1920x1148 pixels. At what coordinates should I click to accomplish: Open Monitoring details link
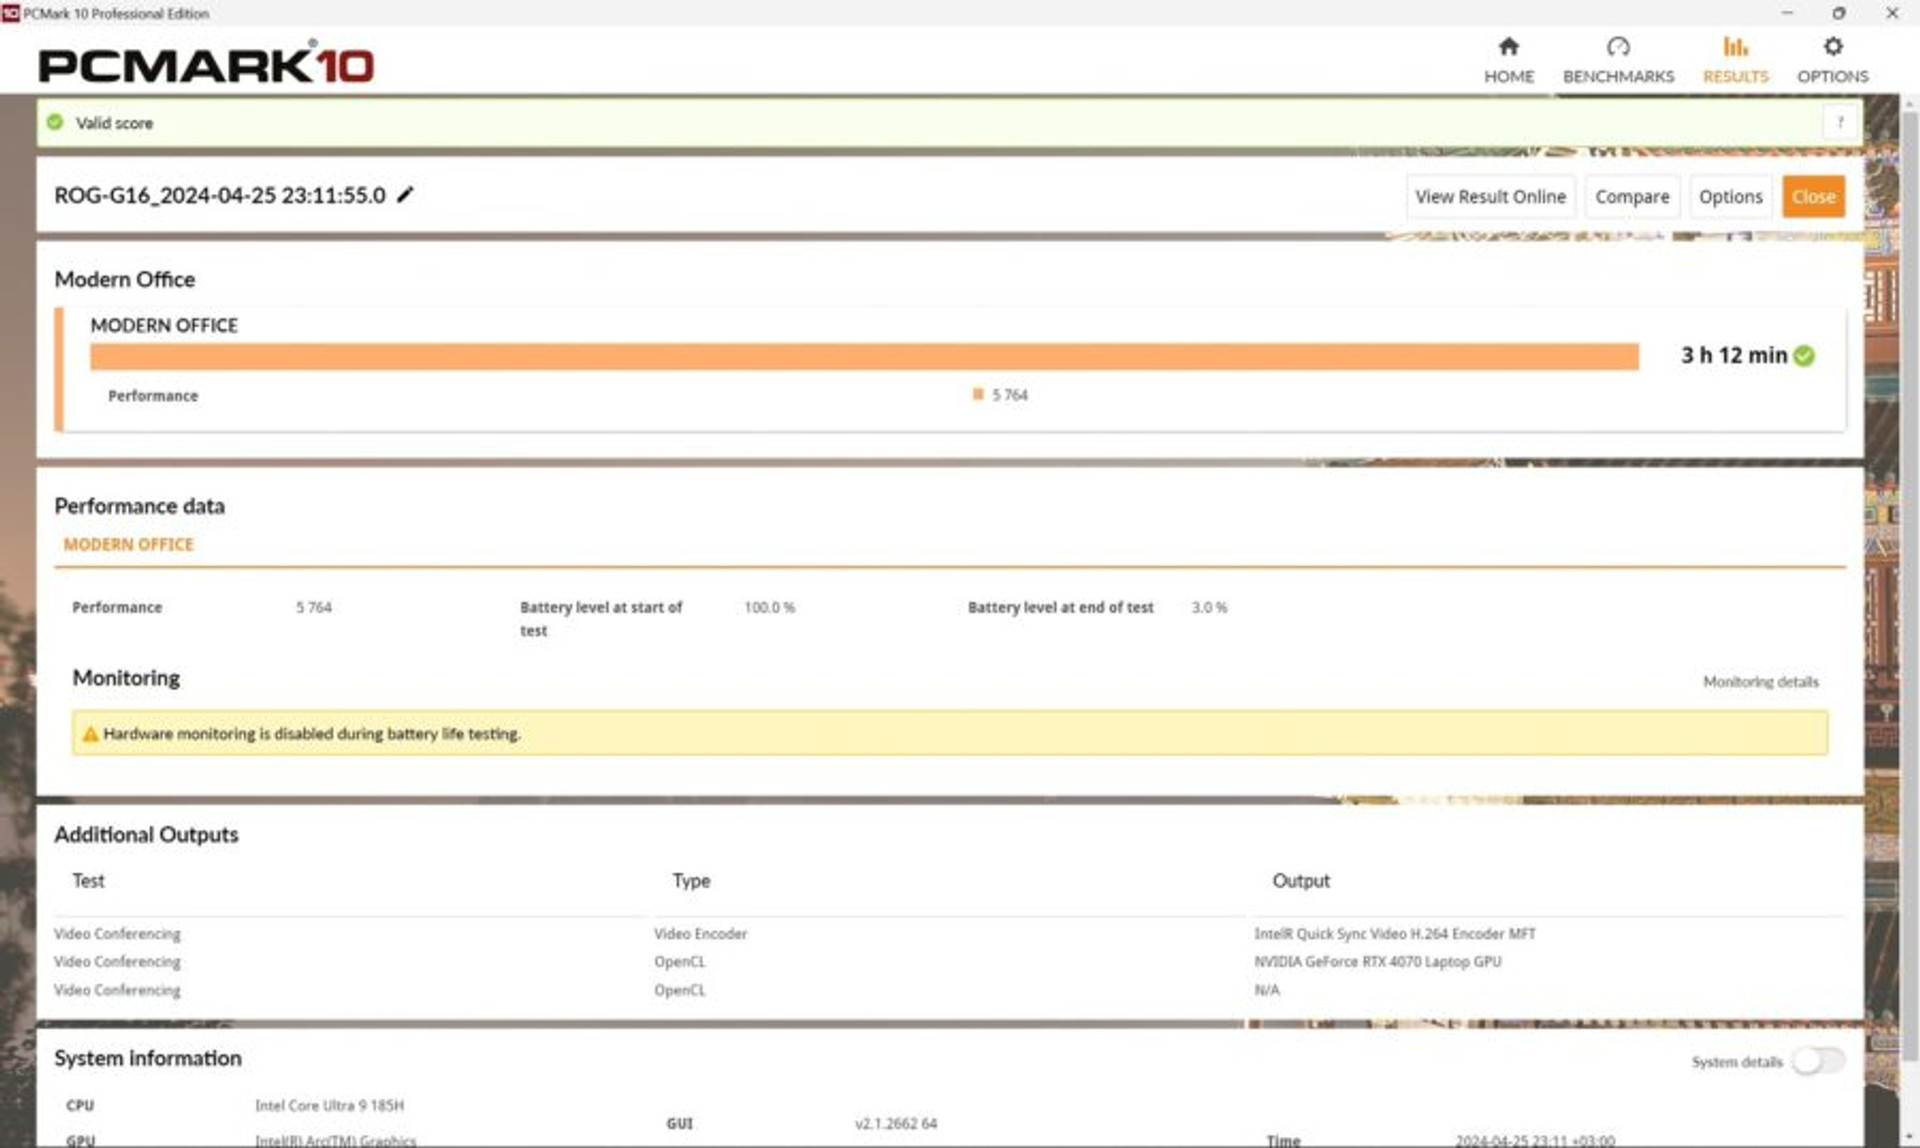click(1760, 682)
